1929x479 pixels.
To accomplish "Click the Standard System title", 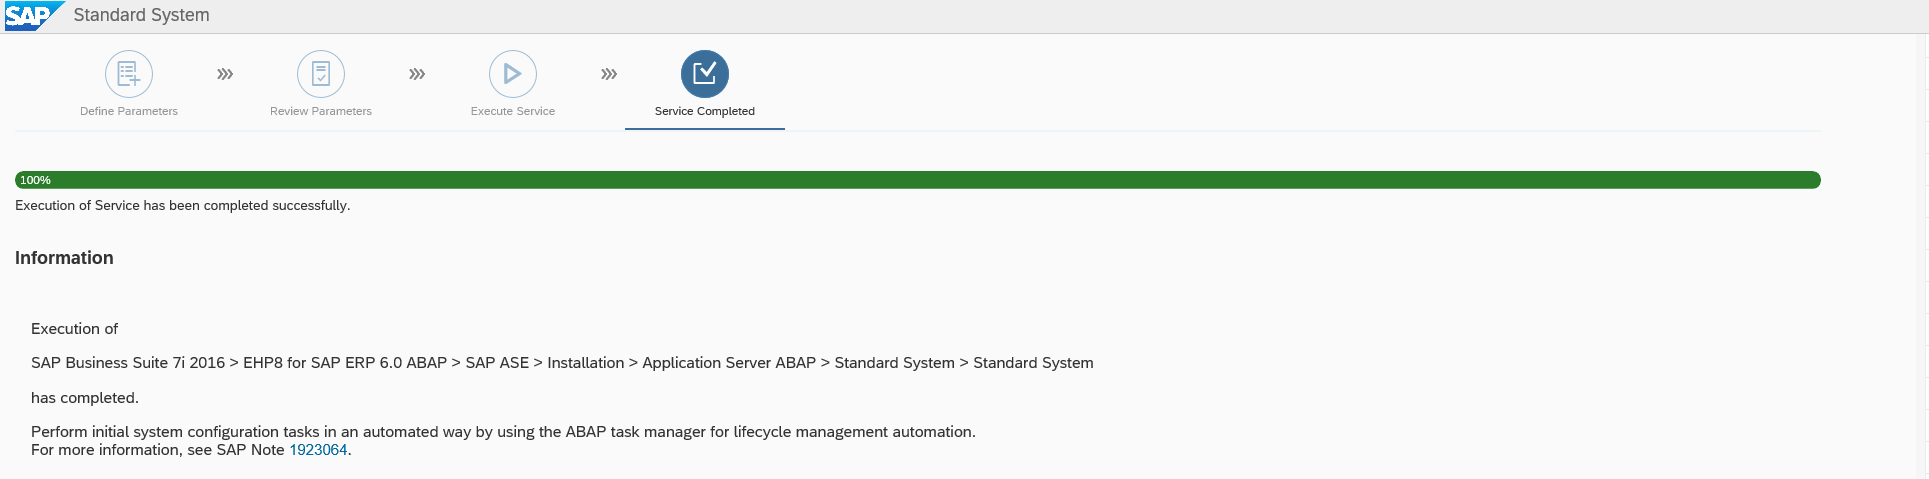I will click(x=141, y=15).
